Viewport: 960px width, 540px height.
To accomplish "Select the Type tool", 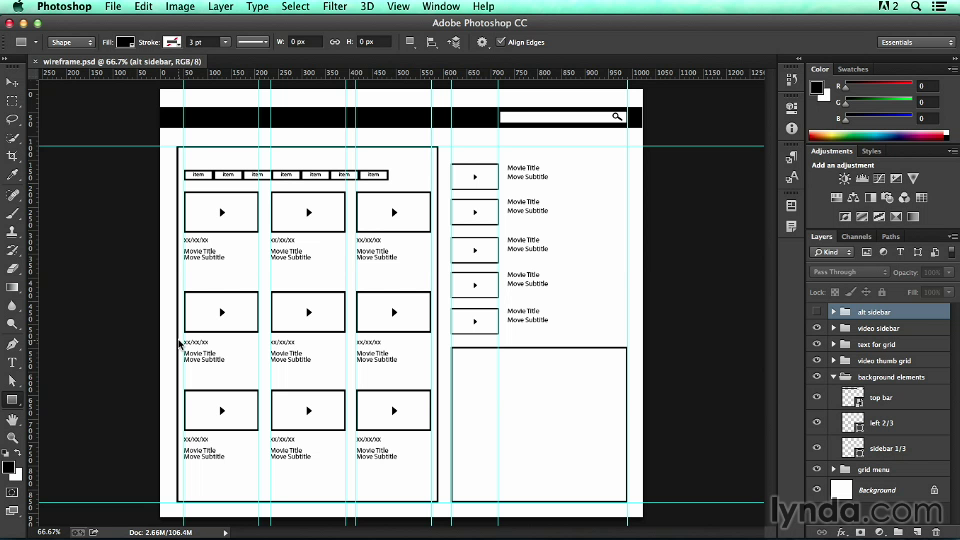I will (12, 362).
